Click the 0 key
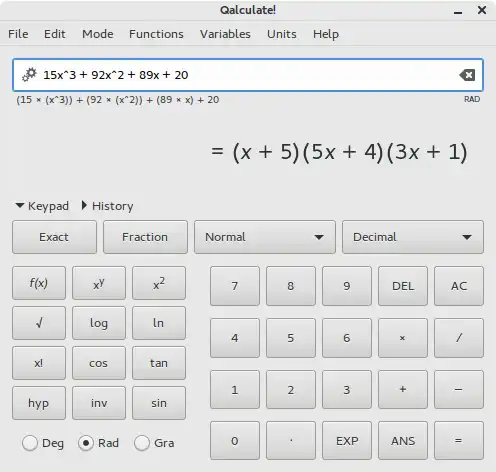Image resolution: width=496 pixels, height=472 pixels. pyautogui.click(x=235, y=441)
